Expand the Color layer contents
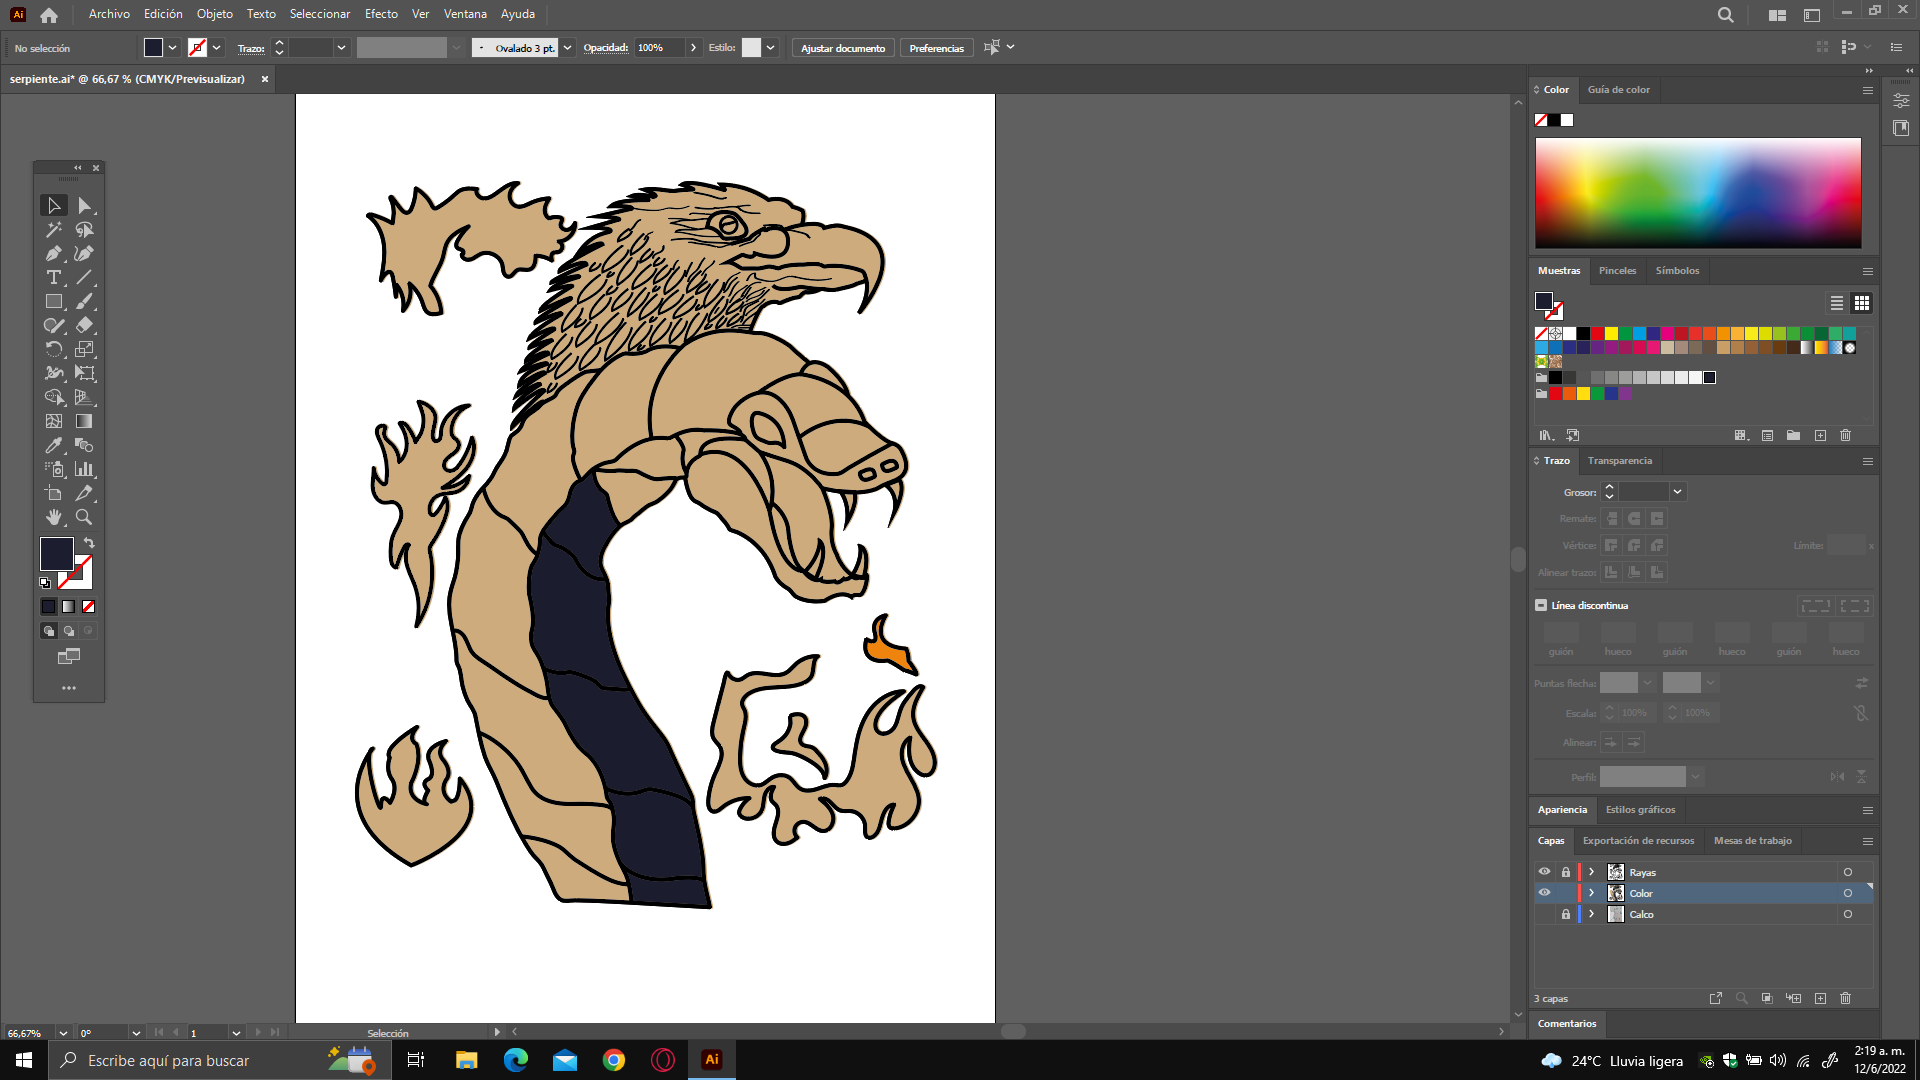Screen dimensions: 1920x1080 click(1592, 893)
